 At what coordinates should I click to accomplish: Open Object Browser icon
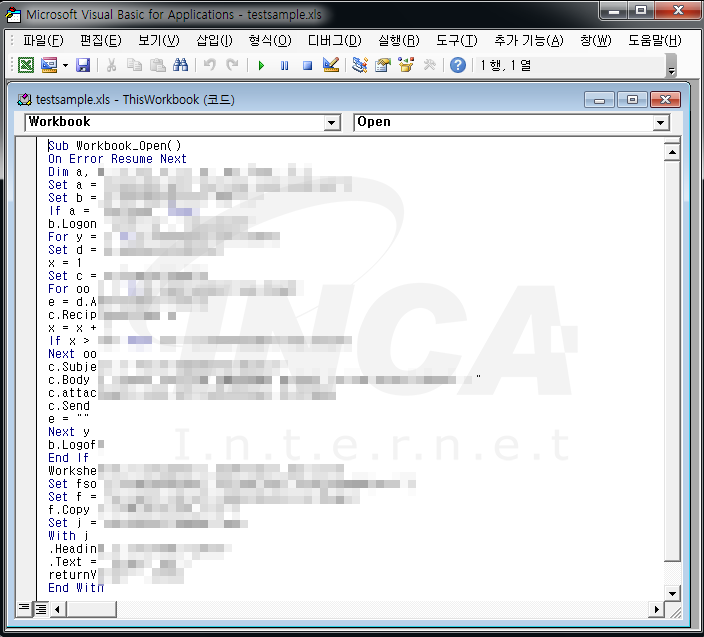click(406, 66)
